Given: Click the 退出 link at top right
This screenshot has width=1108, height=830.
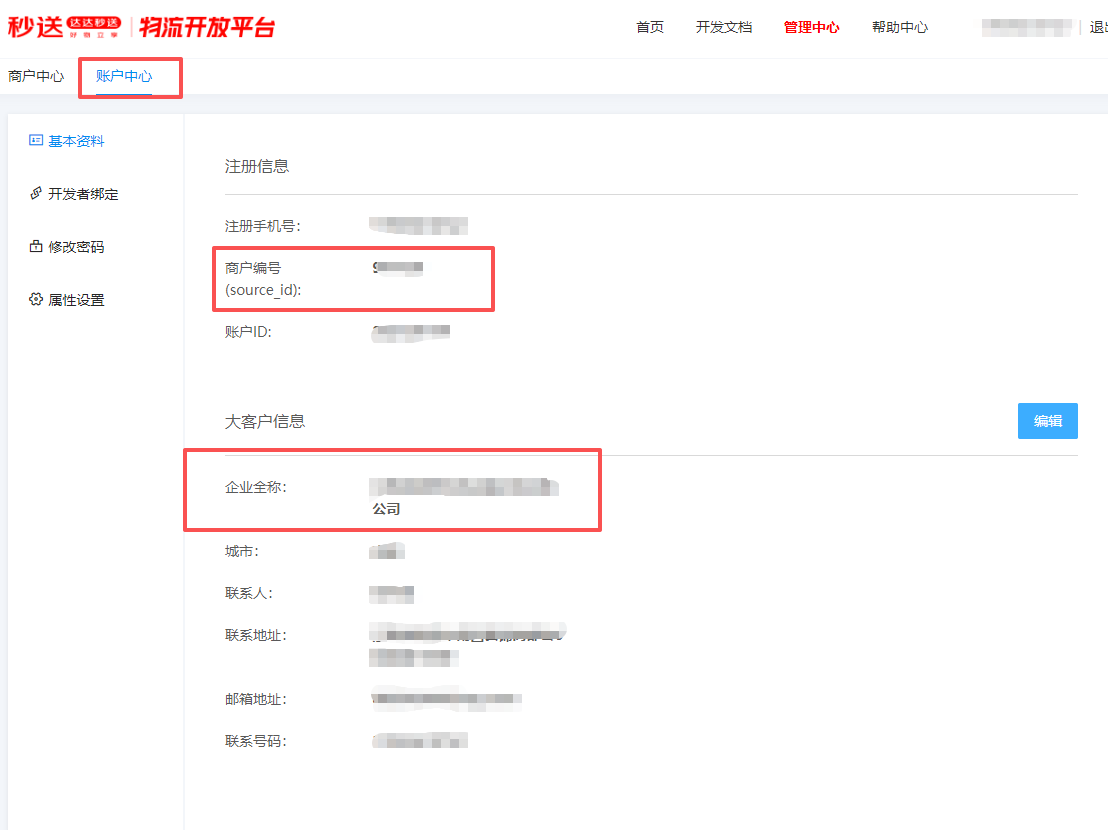Looking at the screenshot, I should pos(1098,28).
